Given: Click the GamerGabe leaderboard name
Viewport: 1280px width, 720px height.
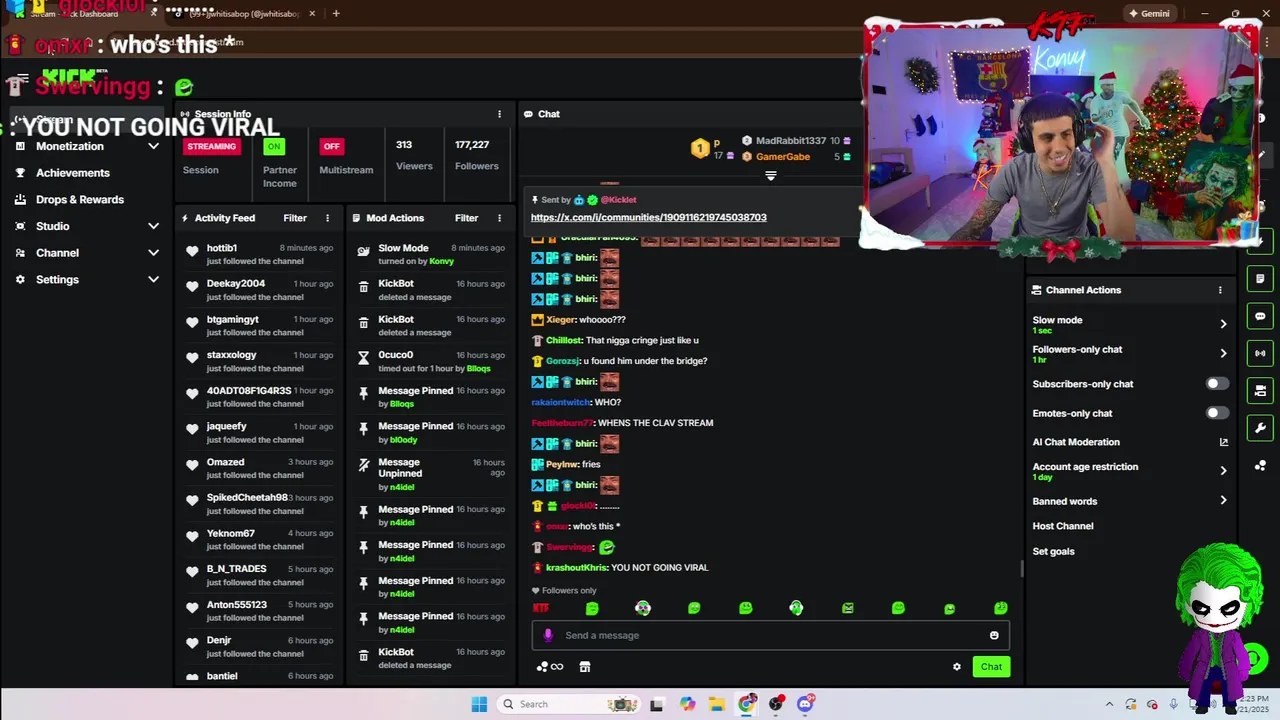Looking at the screenshot, I should pyautogui.click(x=783, y=157).
